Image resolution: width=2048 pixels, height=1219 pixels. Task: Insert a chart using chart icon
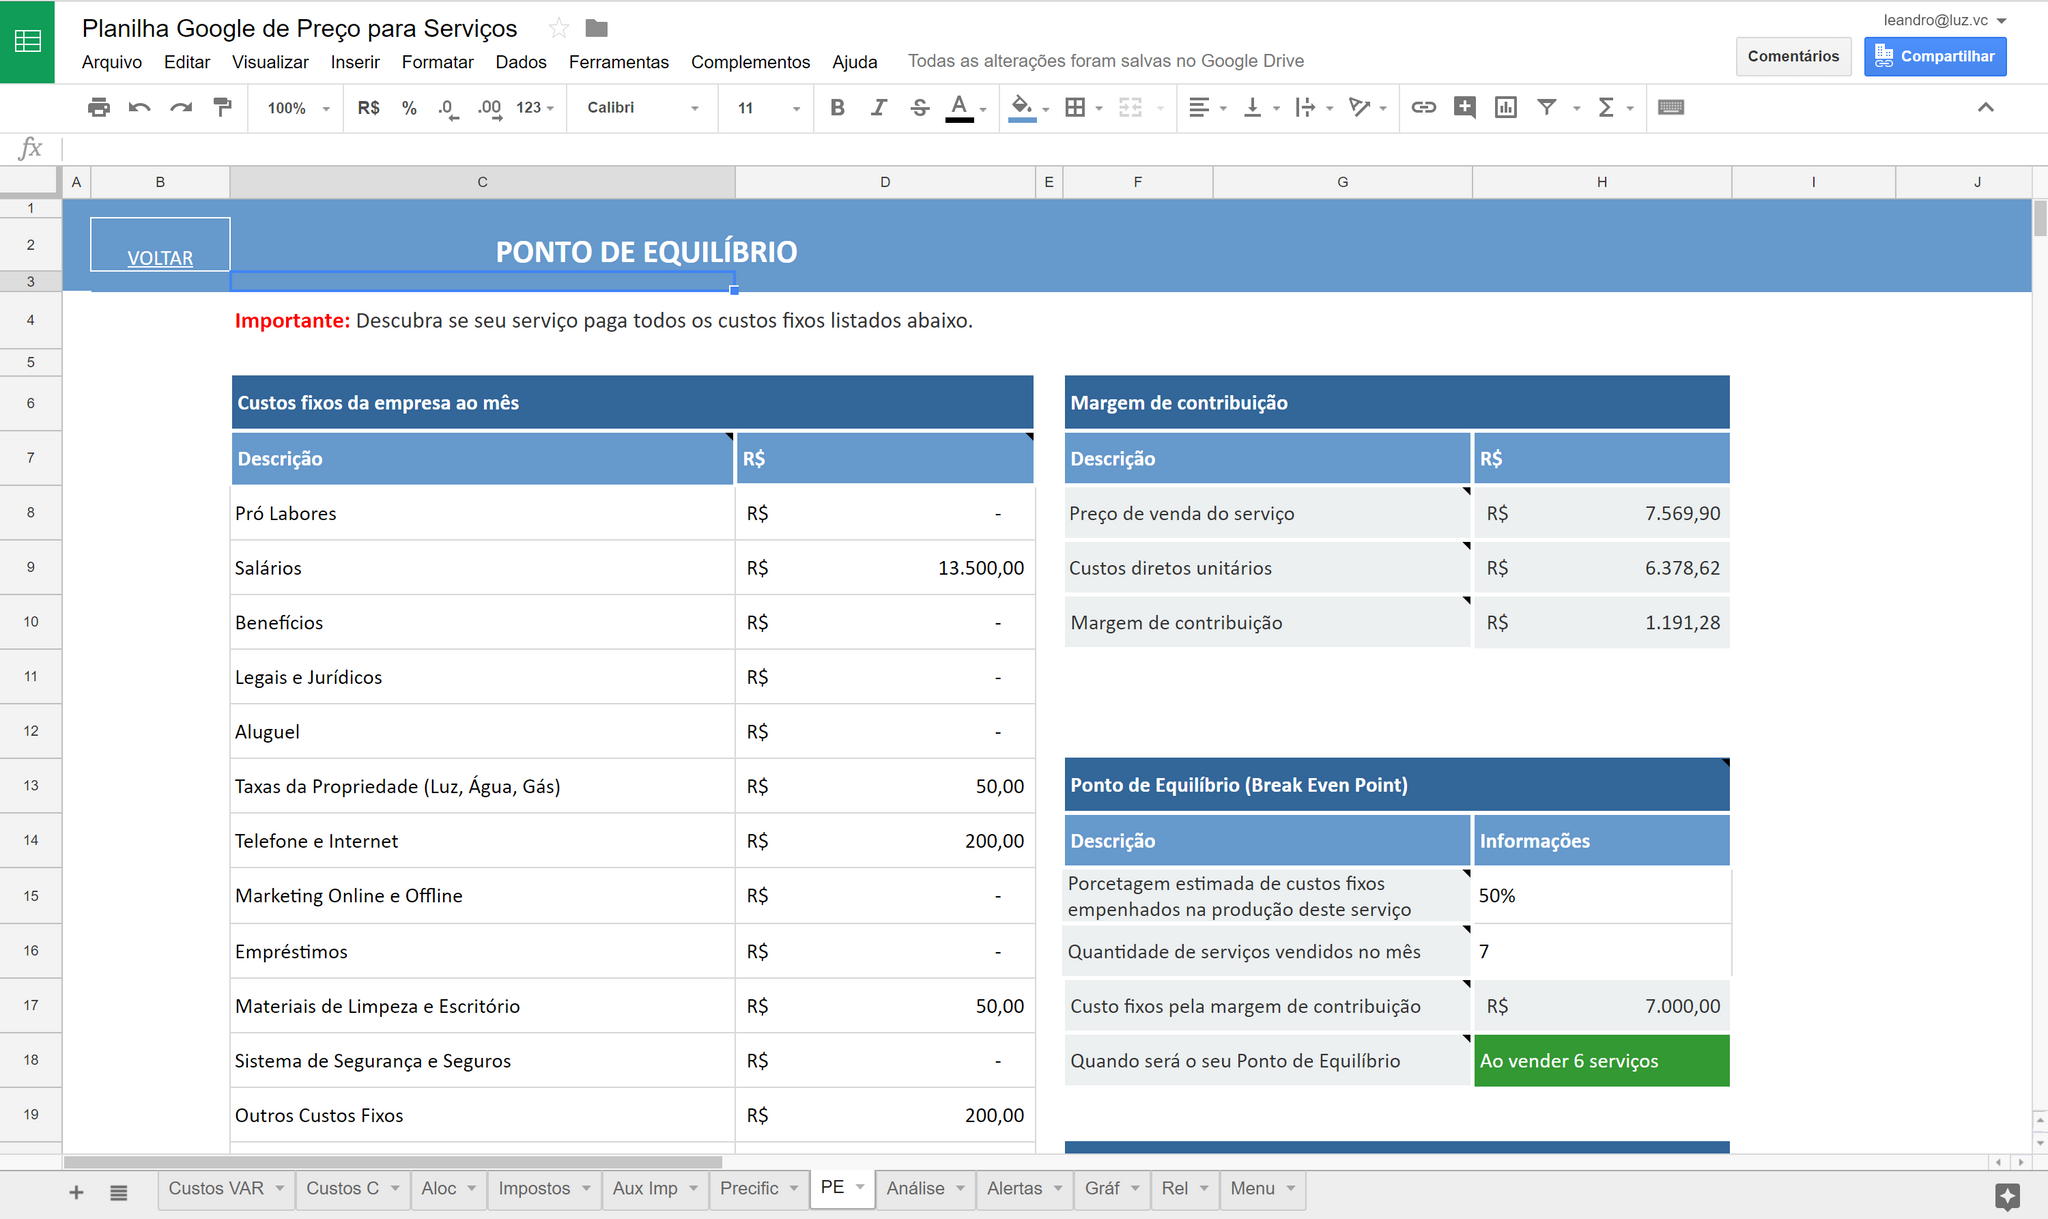(x=1505, y=107)
